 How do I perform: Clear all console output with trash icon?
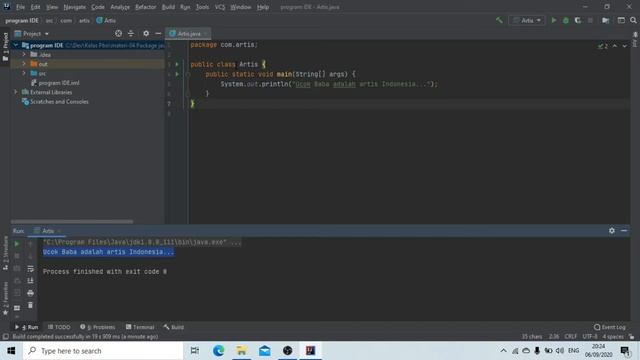[x=30, y=305]
